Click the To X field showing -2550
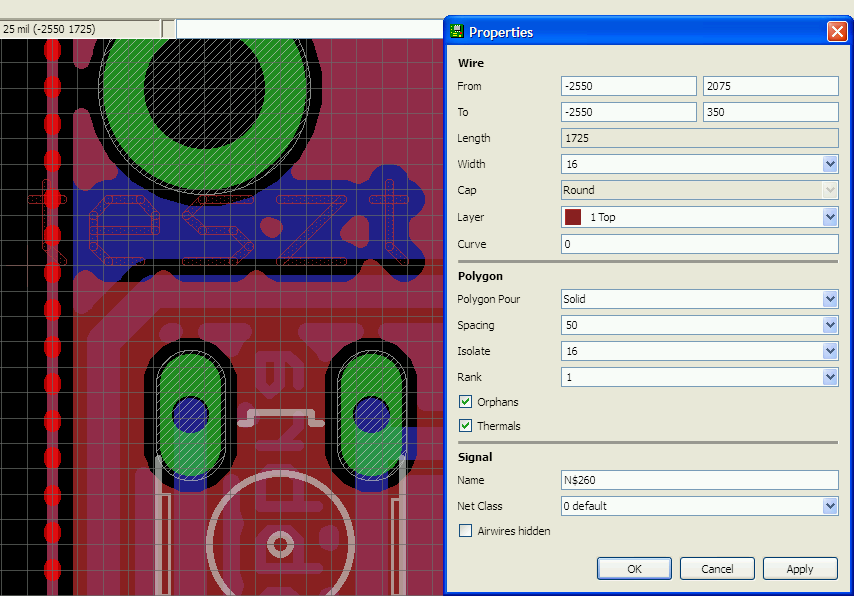Viewport: 854px width, 596px height. (629, 112)
